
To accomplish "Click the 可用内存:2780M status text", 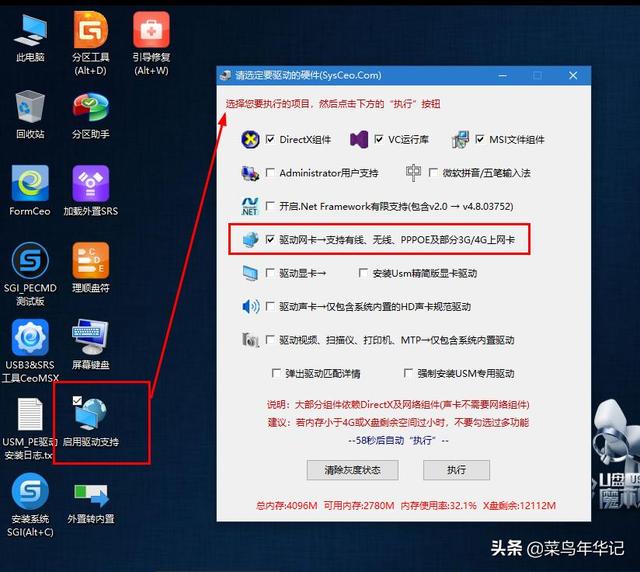I will click(359, 505).
